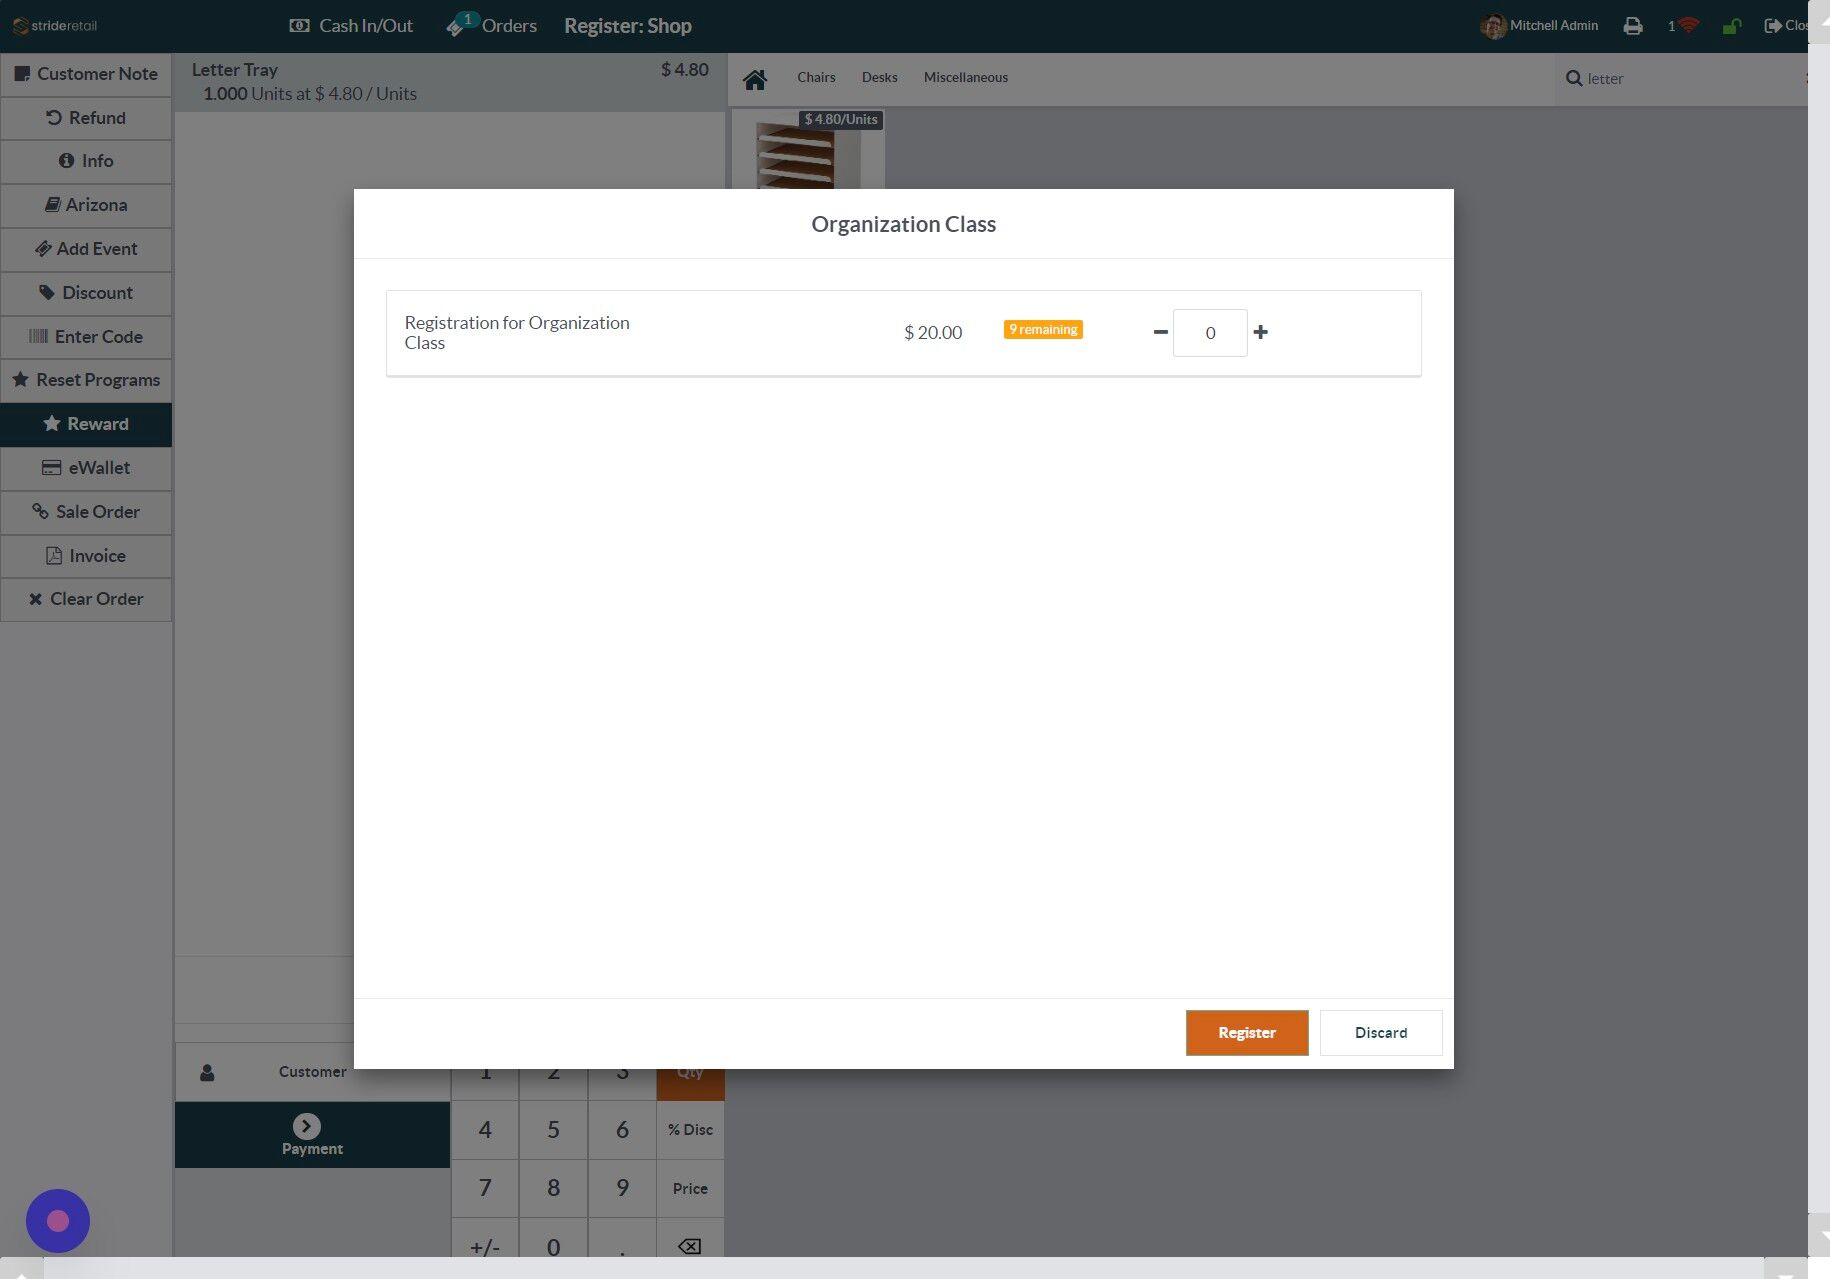Decrease ticket quantity with minus icon
The width and height of the screenshot is (1830, 1279).
(1160, 332)
